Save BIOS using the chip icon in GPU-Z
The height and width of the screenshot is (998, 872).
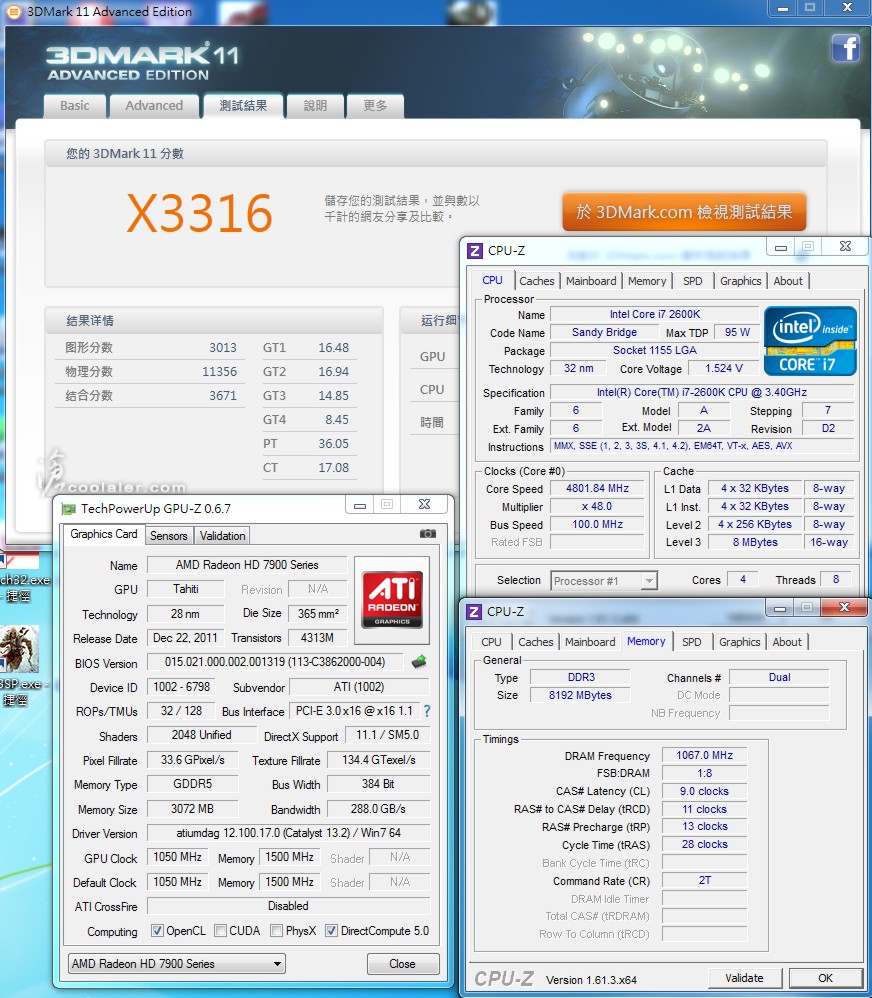click(419, 662)
